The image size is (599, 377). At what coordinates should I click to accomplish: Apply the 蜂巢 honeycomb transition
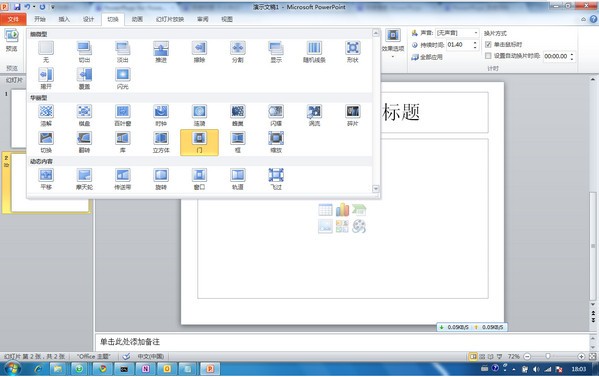pos(238,115)
